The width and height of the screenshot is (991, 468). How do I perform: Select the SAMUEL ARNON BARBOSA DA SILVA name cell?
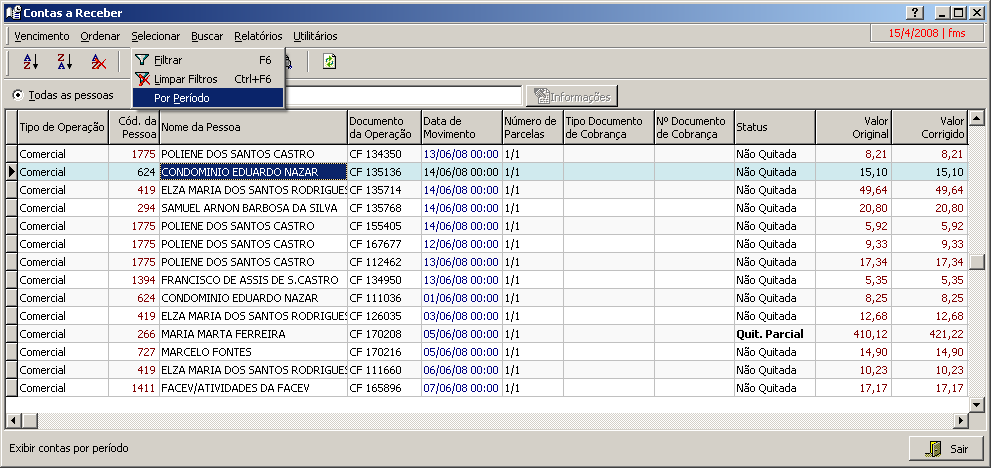[253, 208]
